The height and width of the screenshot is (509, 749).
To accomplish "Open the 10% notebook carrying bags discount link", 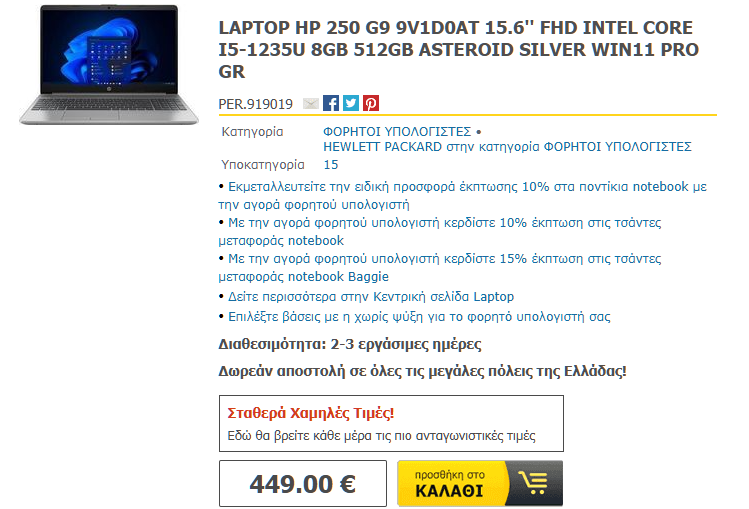I will [439, 232].
